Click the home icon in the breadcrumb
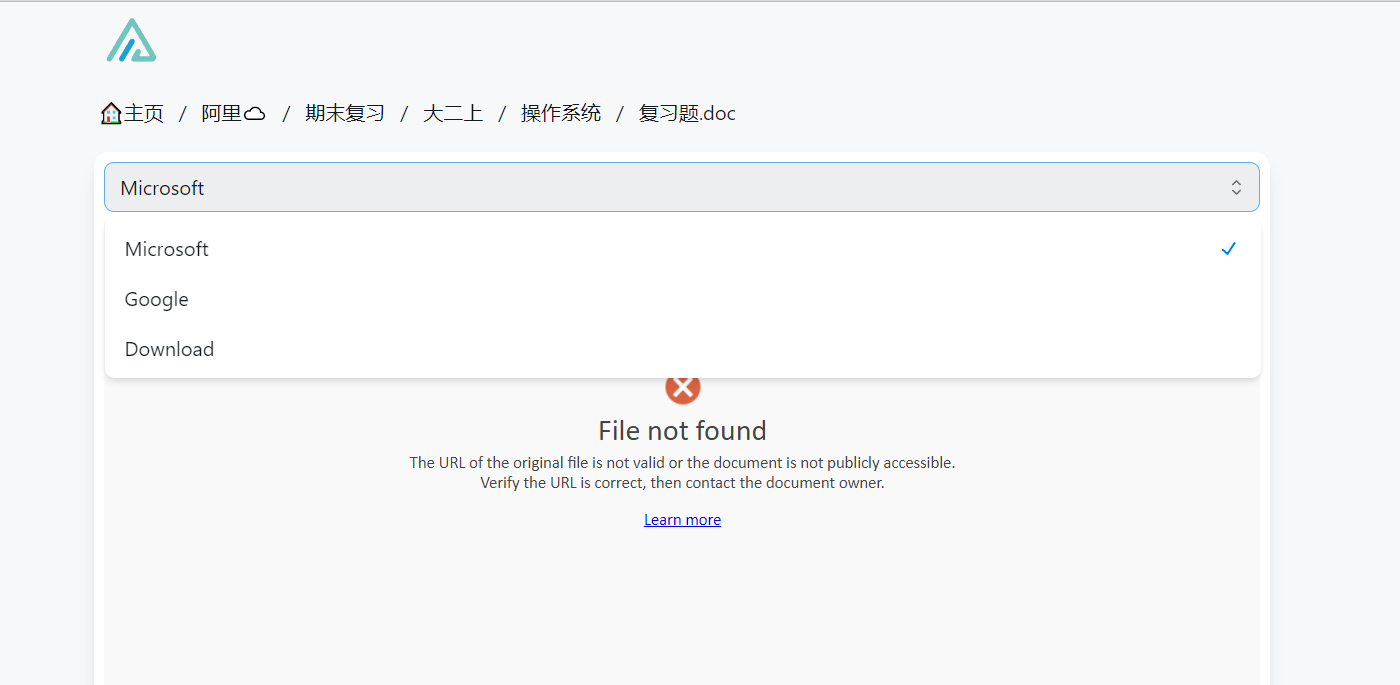The height and width of the screenshot is (685, 1400). pyautogui.click(x=111, y=114)
